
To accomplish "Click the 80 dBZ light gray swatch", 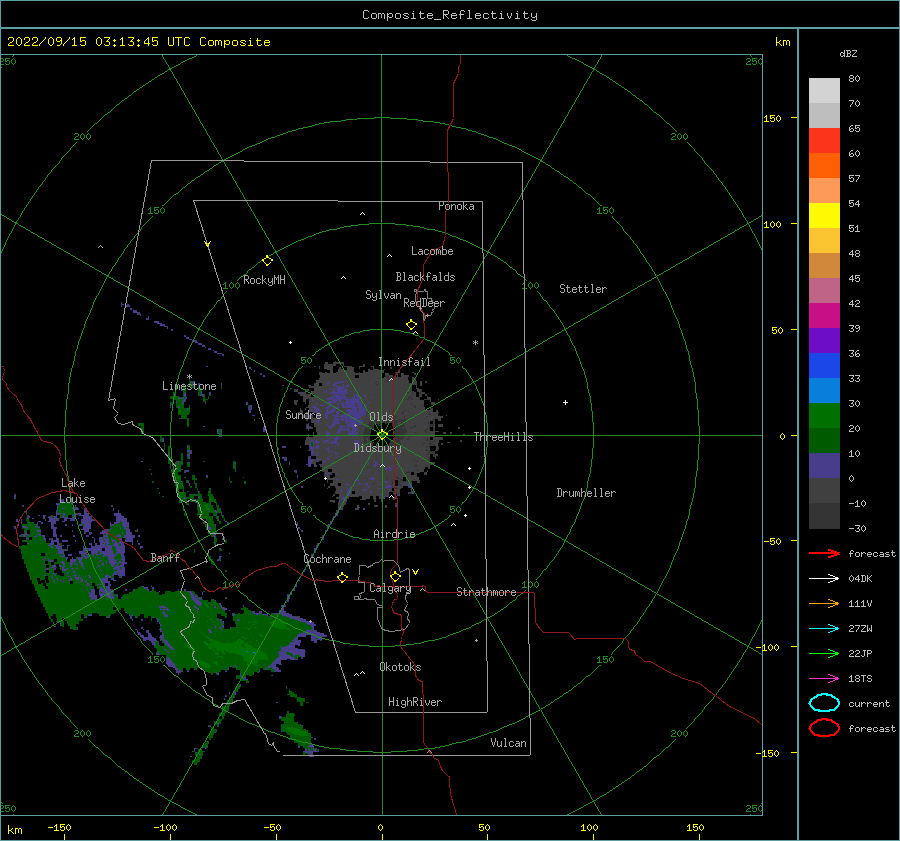I will 824,90.
